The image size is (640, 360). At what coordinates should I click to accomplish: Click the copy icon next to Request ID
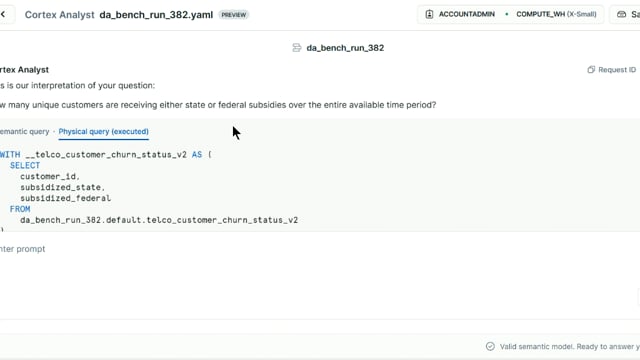click(x=591, y=70)
